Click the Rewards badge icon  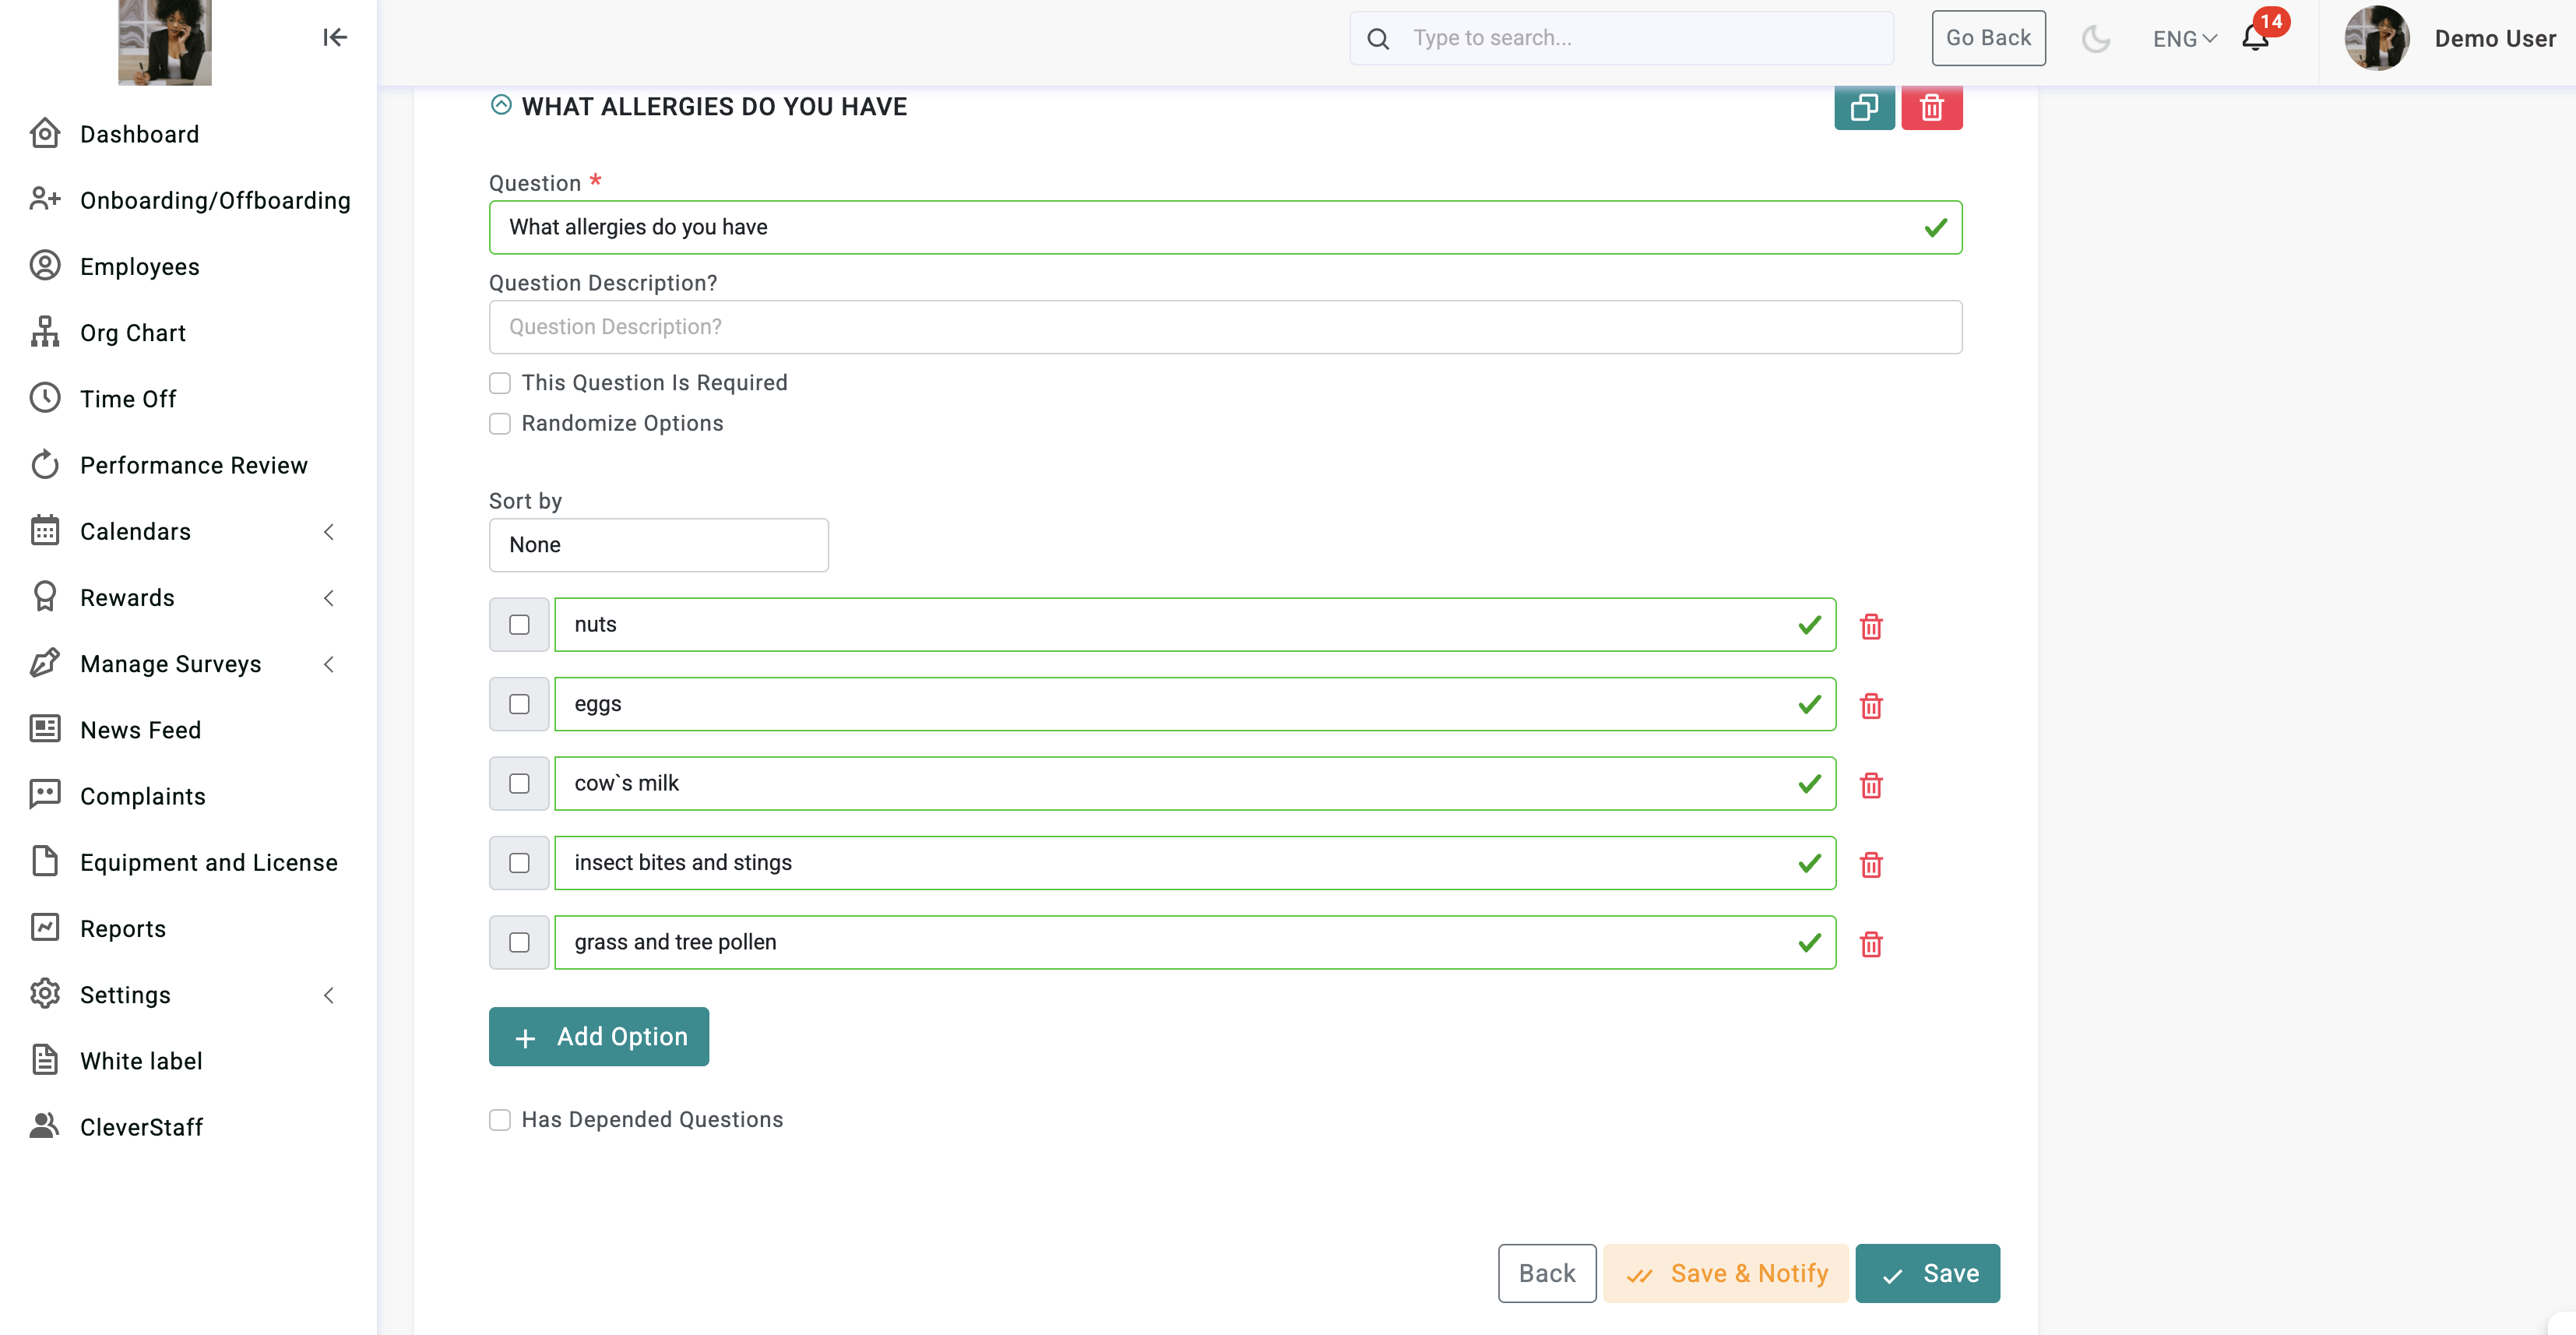click(45, 597)
